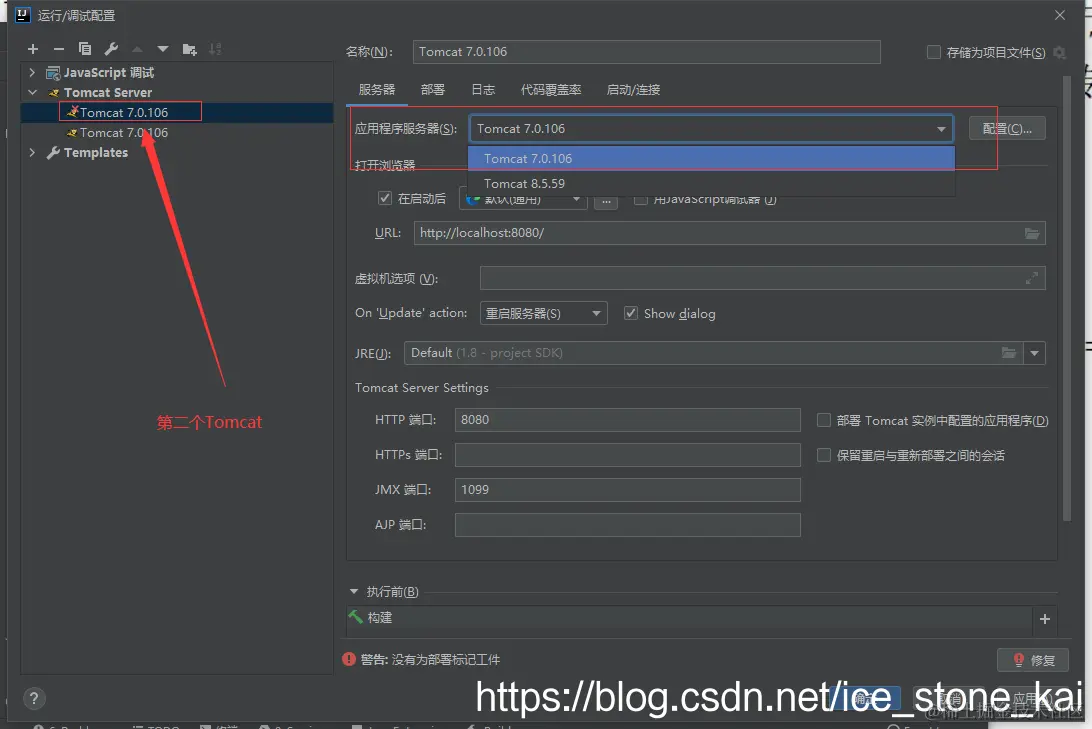Select the build task in before-launch list
The width and height of the screenshot is (1092, 729).
(689, 618)
